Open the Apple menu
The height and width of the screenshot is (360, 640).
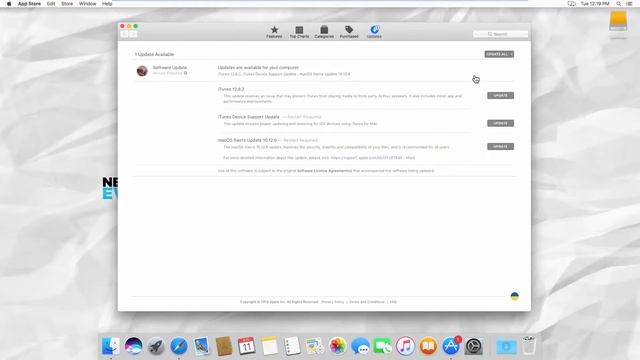coord(9,4)
